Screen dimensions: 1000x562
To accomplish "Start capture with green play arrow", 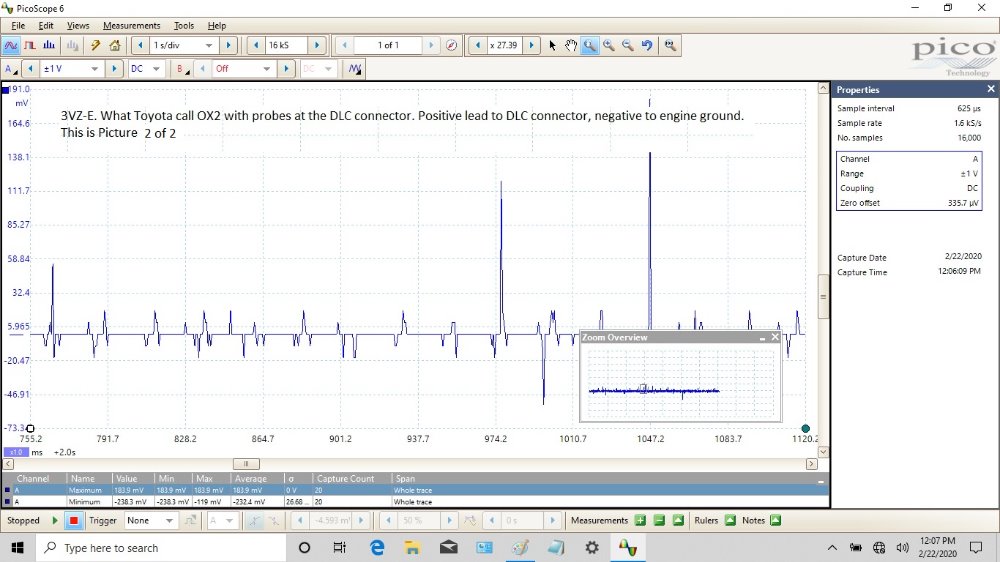I will point(55,521).
